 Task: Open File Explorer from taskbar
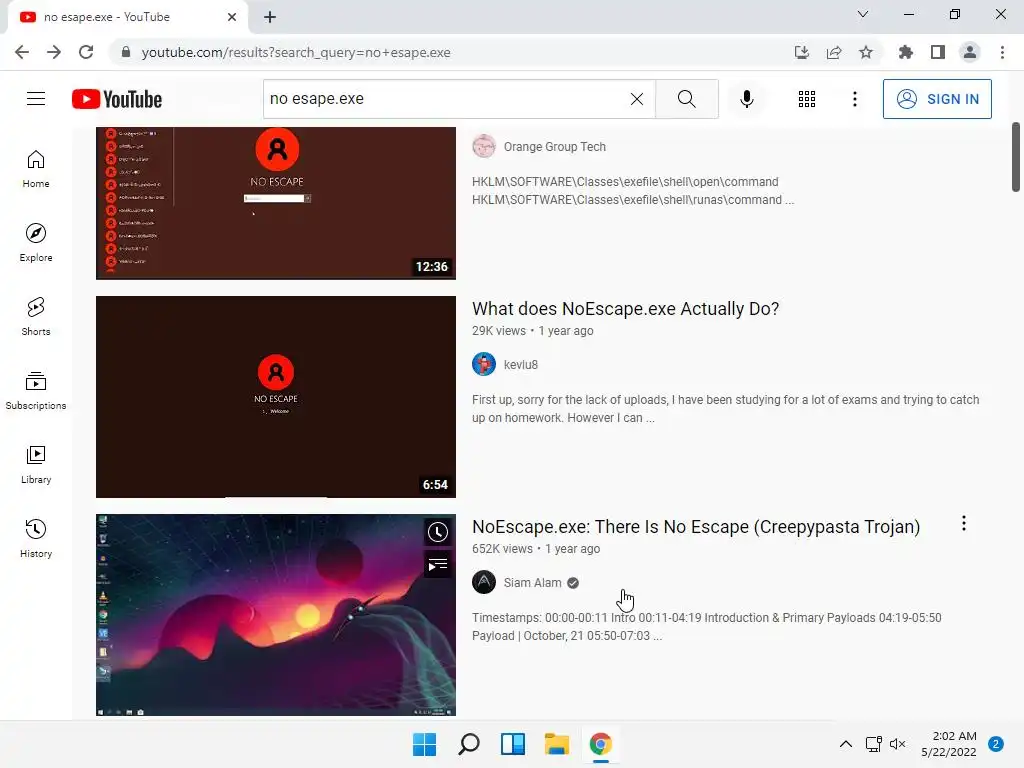pyautogui.click(x=557, y=744)
